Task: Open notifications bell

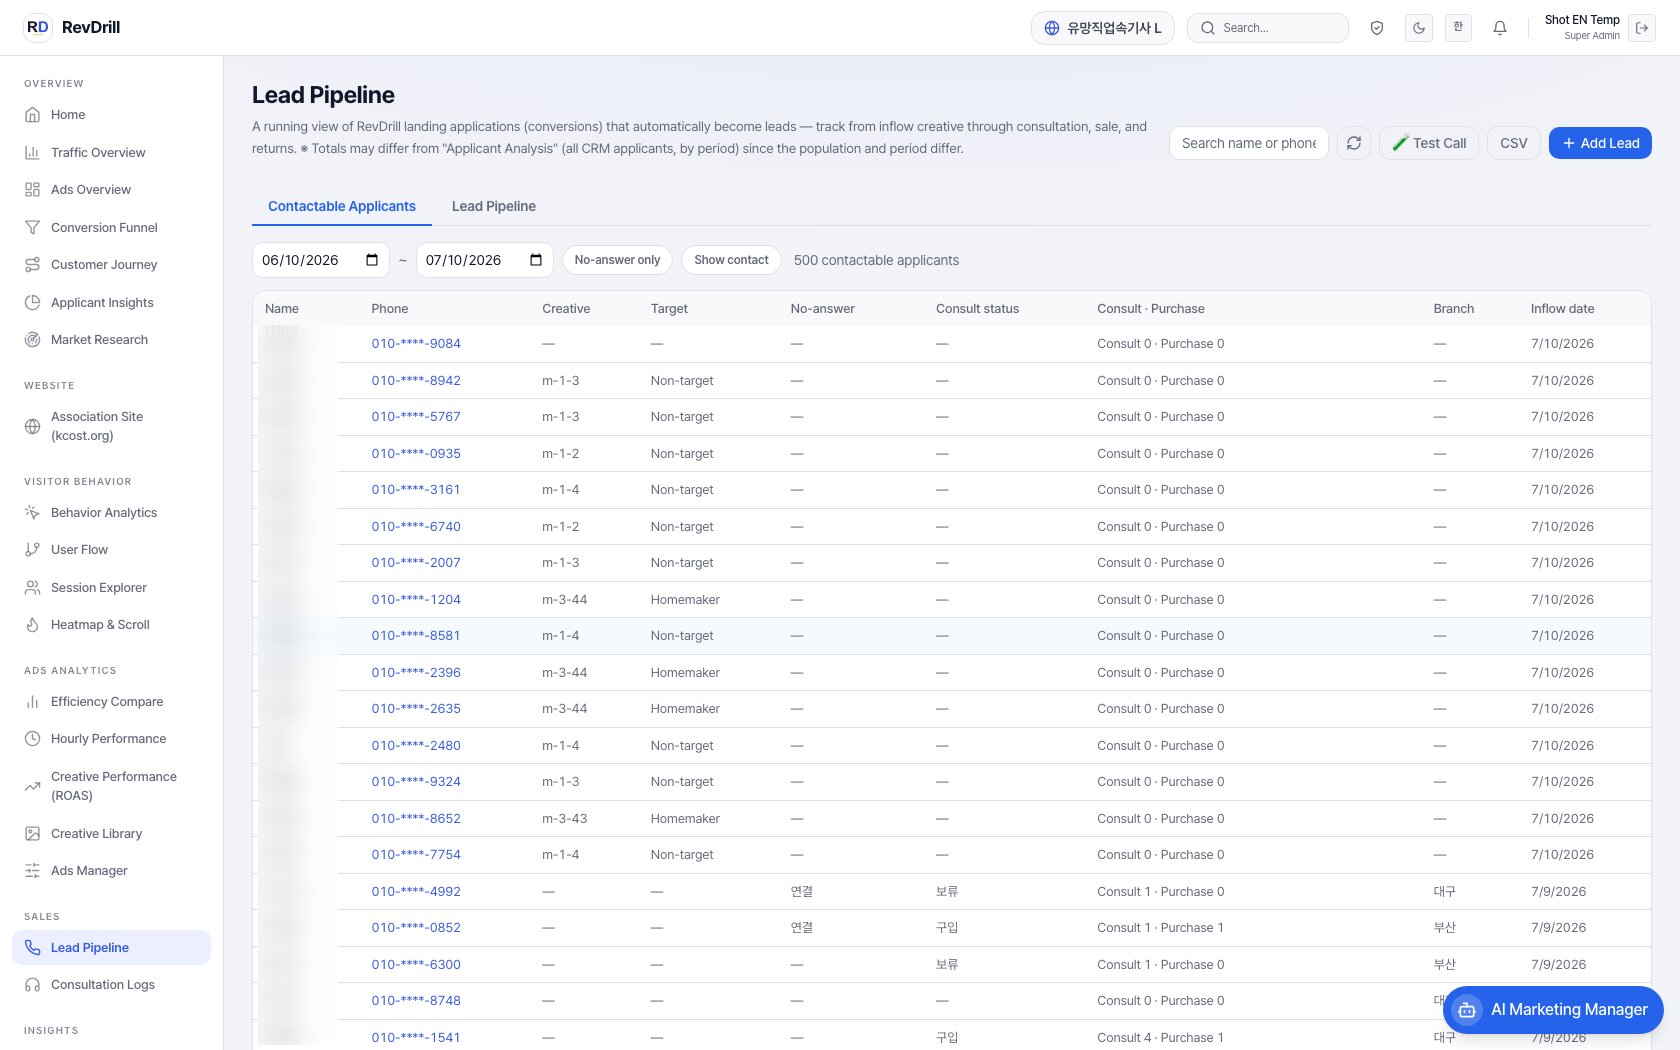Action: tap(1499, 28)
